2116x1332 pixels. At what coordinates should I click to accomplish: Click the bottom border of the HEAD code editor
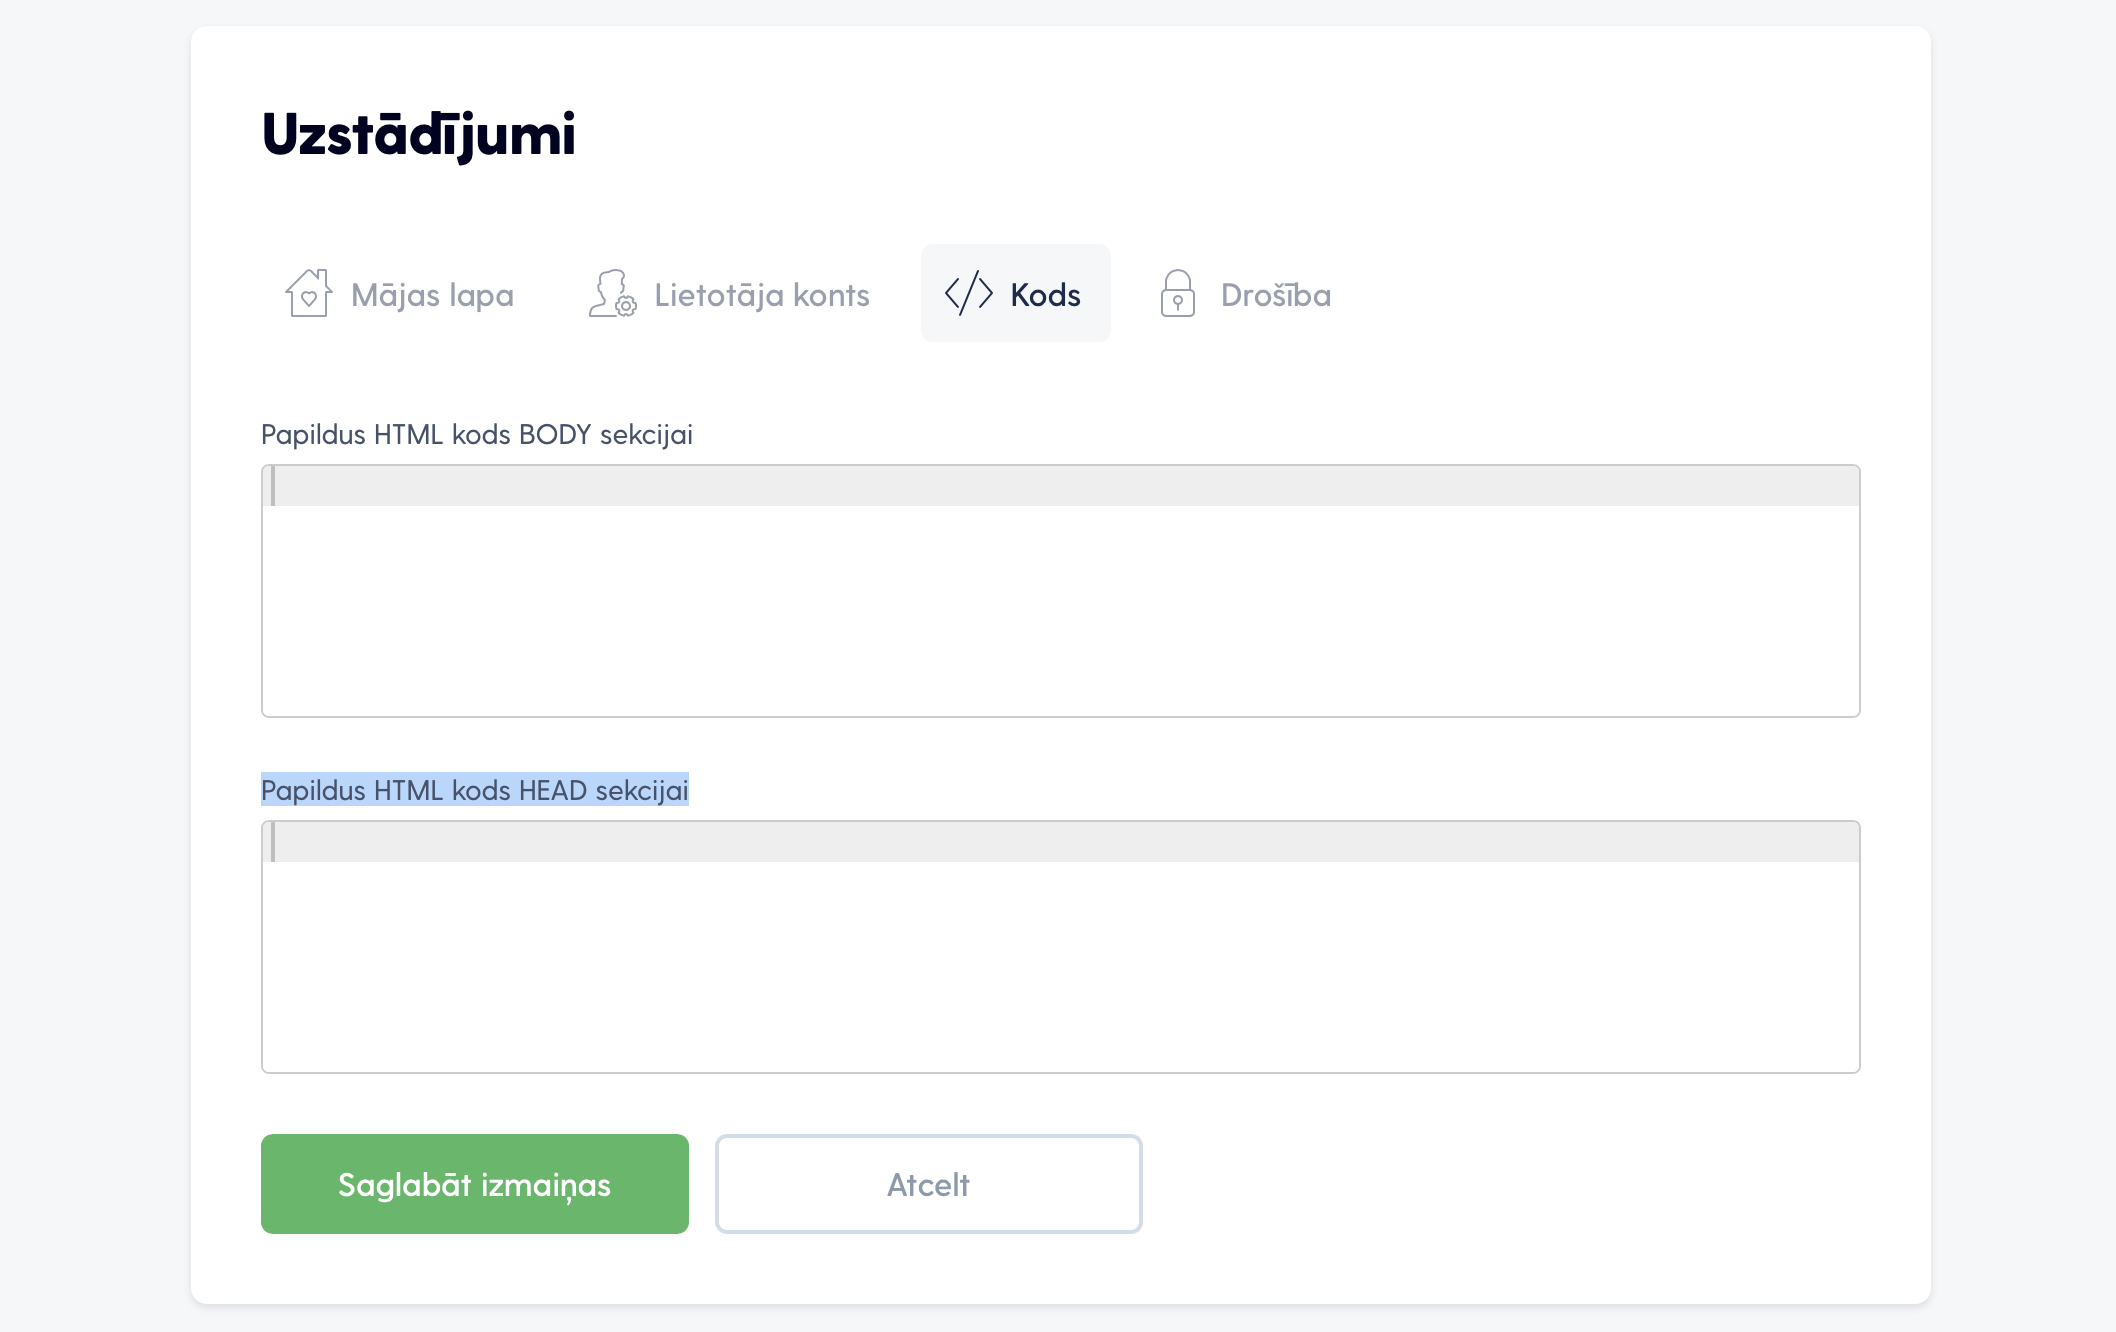(x=1061, y=1072)
